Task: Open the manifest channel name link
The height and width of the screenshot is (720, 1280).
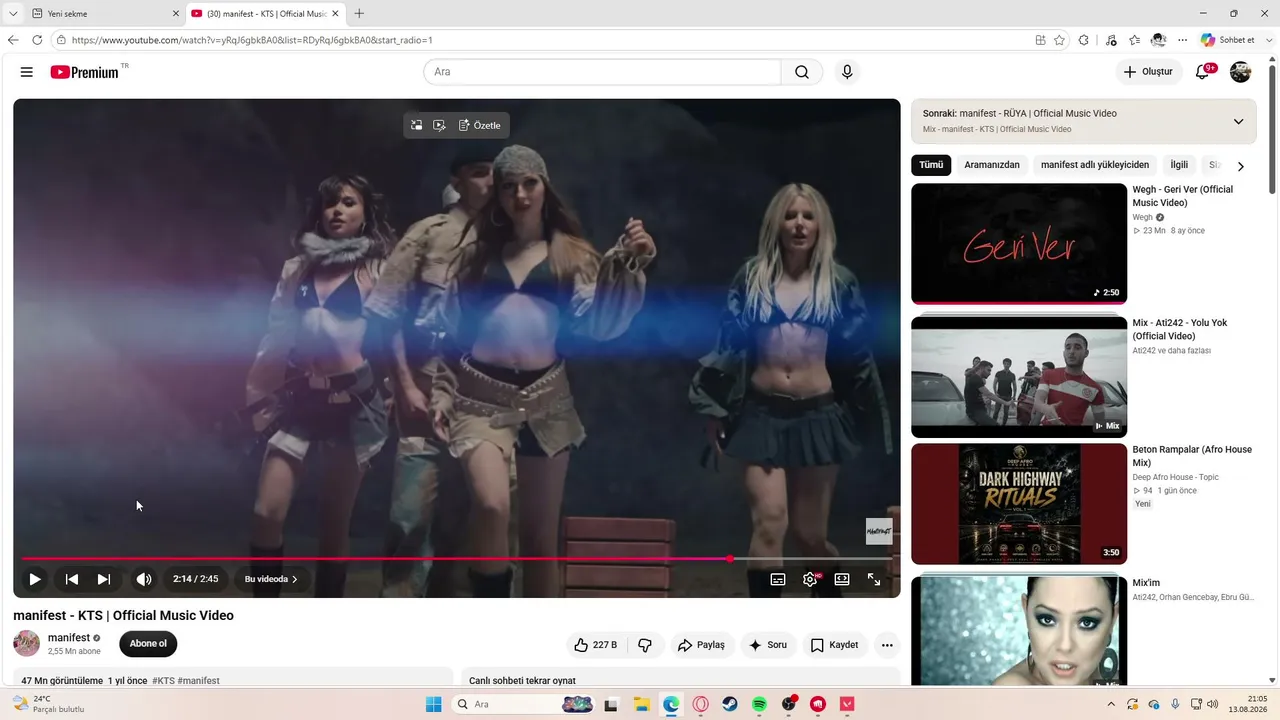Action: [69, 638]
